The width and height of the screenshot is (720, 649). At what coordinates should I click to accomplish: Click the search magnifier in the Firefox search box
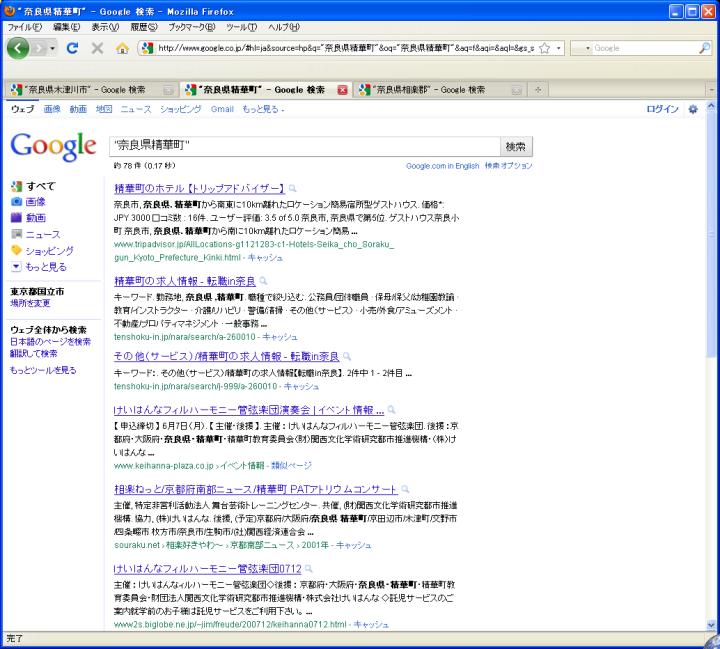tap(704, 48)
